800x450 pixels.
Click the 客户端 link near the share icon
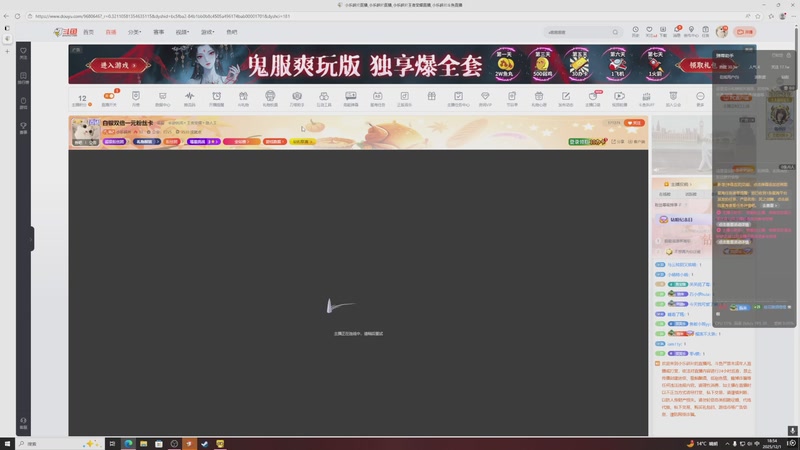tap(636, 141)
